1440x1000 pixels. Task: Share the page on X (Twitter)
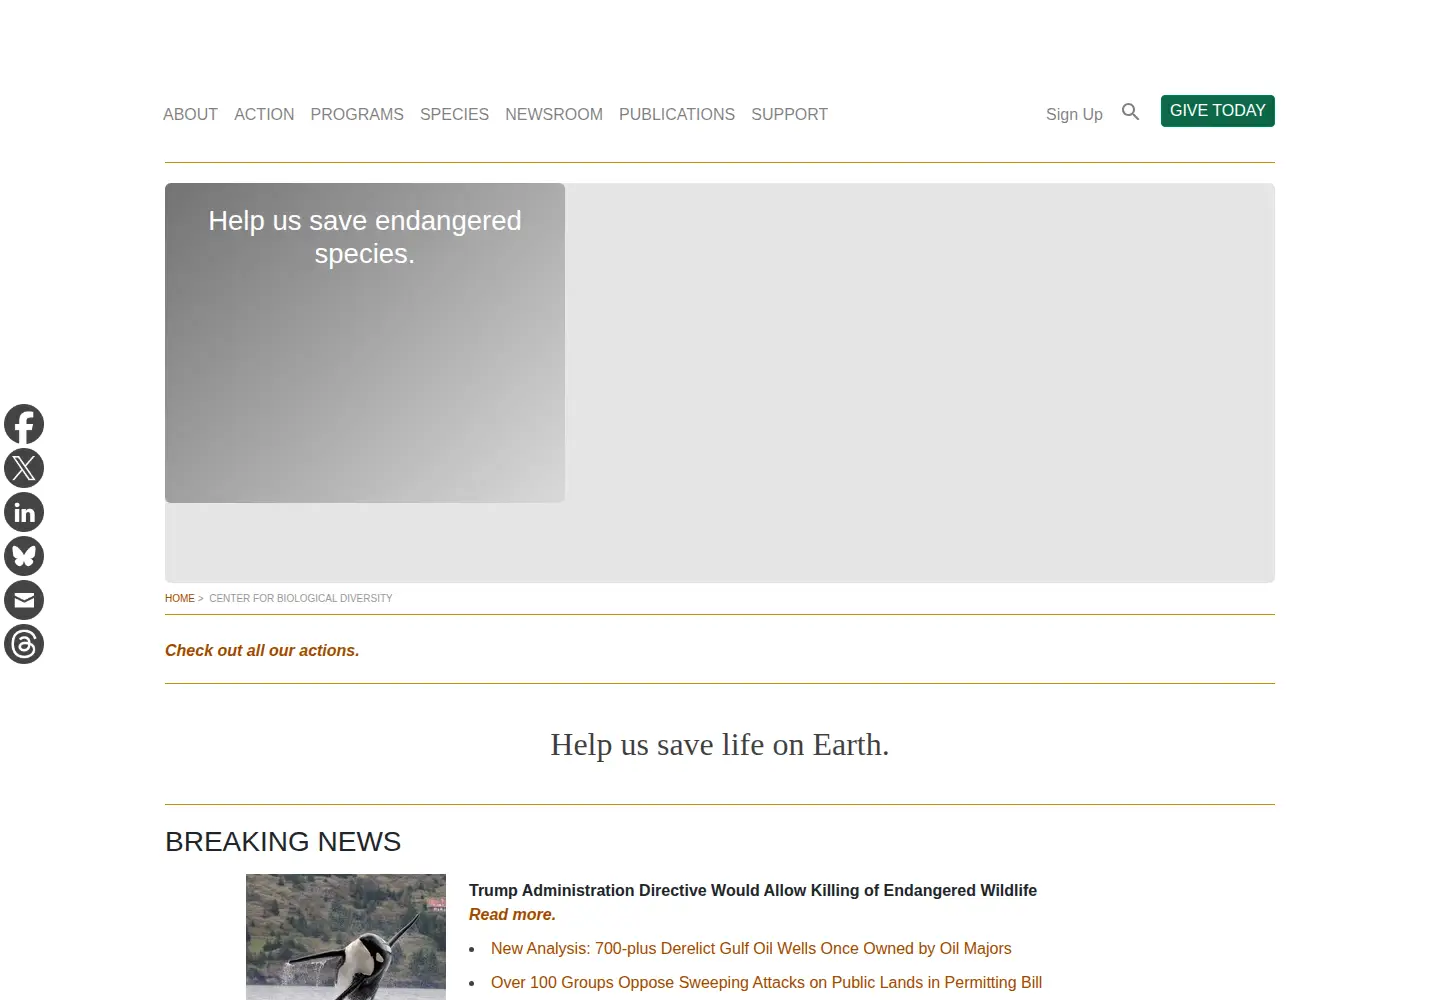click(24, 468)
